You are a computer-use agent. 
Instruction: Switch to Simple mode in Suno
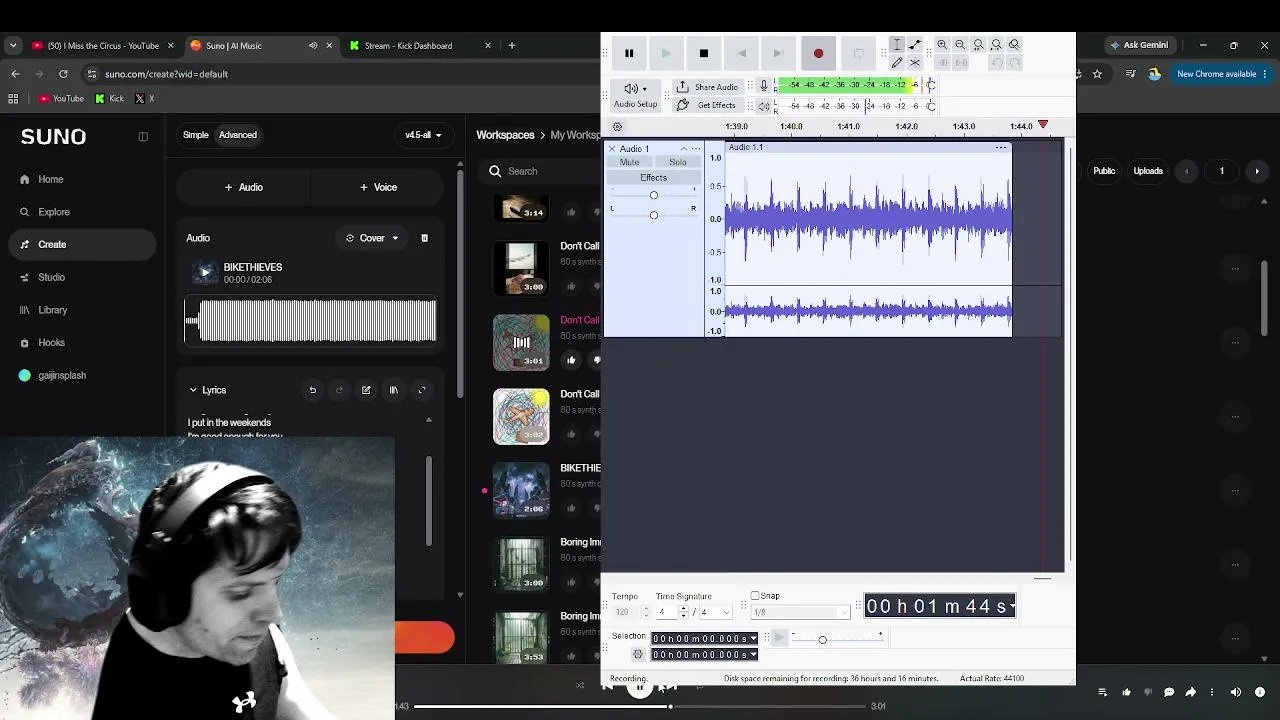click(196, 135)
